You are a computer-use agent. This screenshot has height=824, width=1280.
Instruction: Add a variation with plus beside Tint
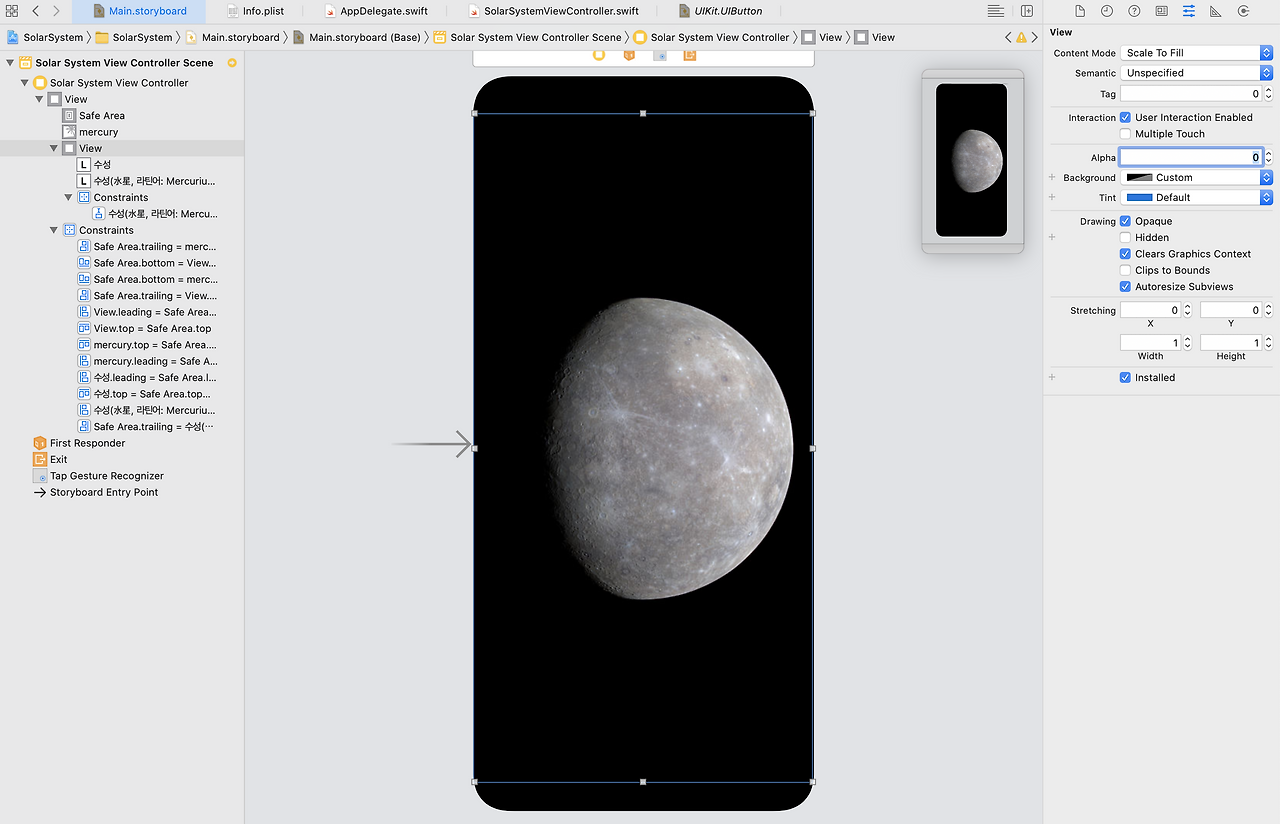click(1051, 197)
